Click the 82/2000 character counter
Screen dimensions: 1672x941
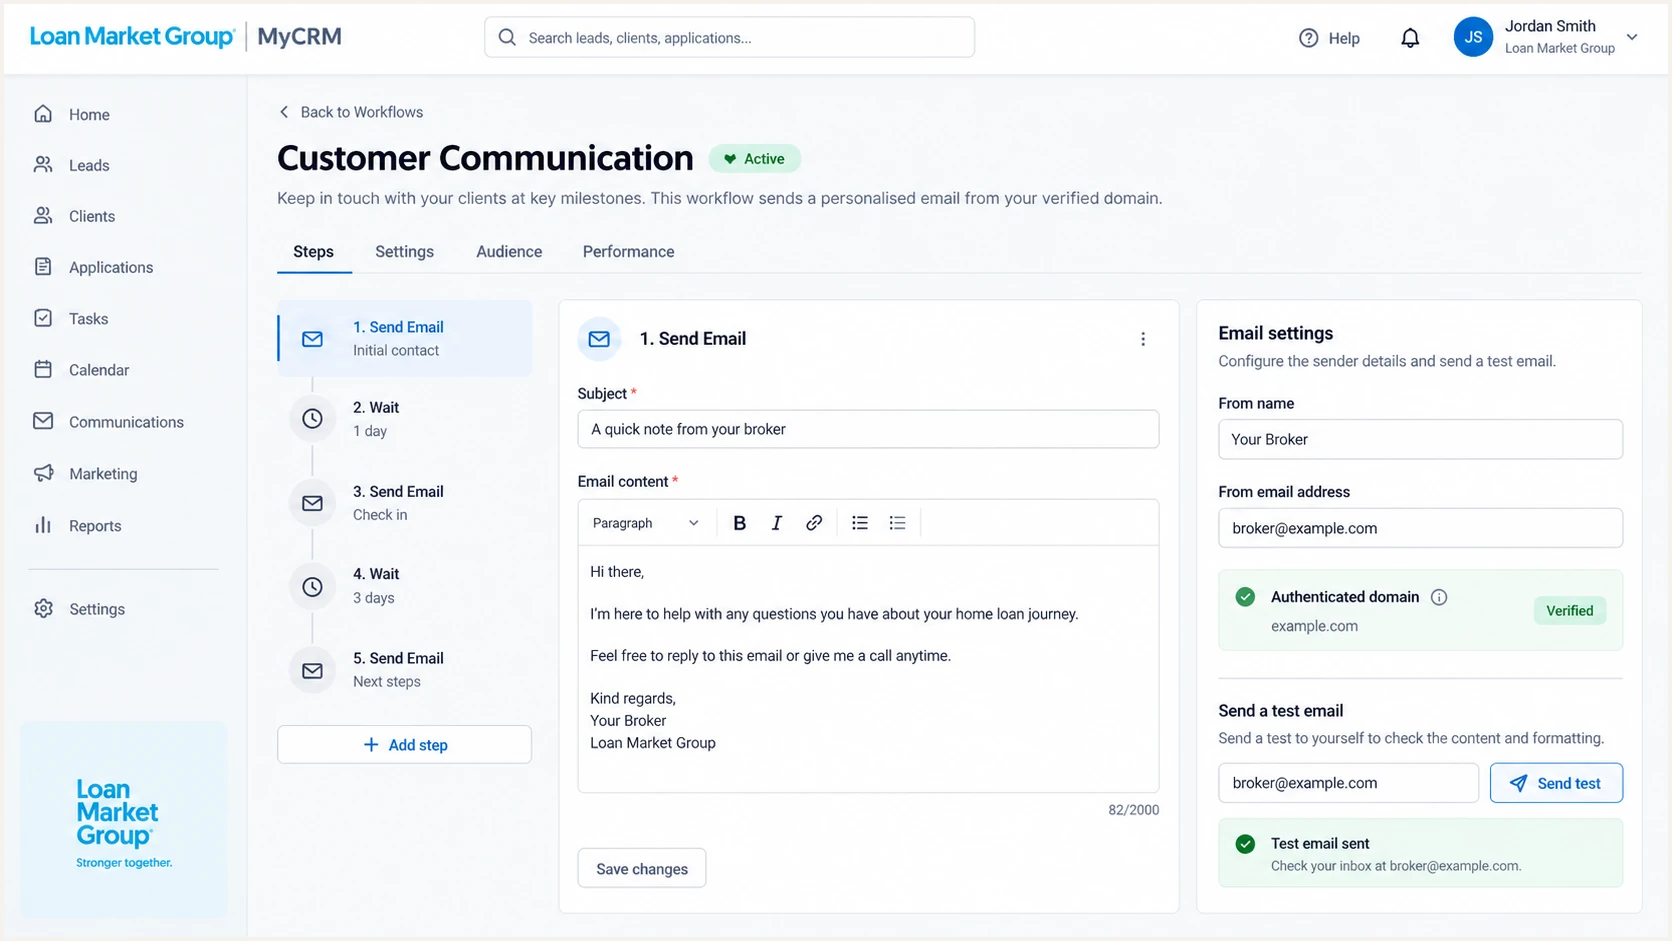point(1133,810)
